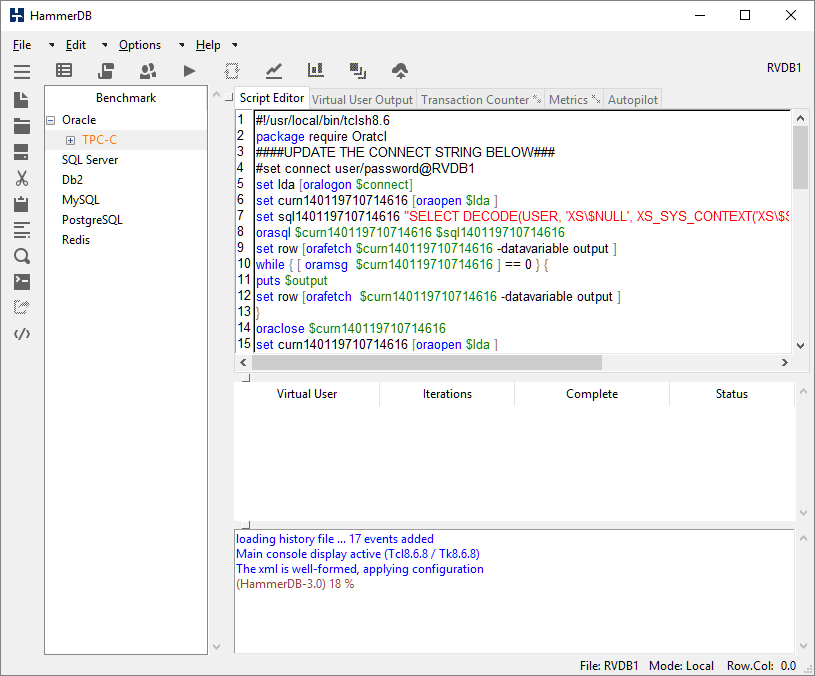
Task: Click the pane toggle box left of Script Editor
Action: [229, 97]
